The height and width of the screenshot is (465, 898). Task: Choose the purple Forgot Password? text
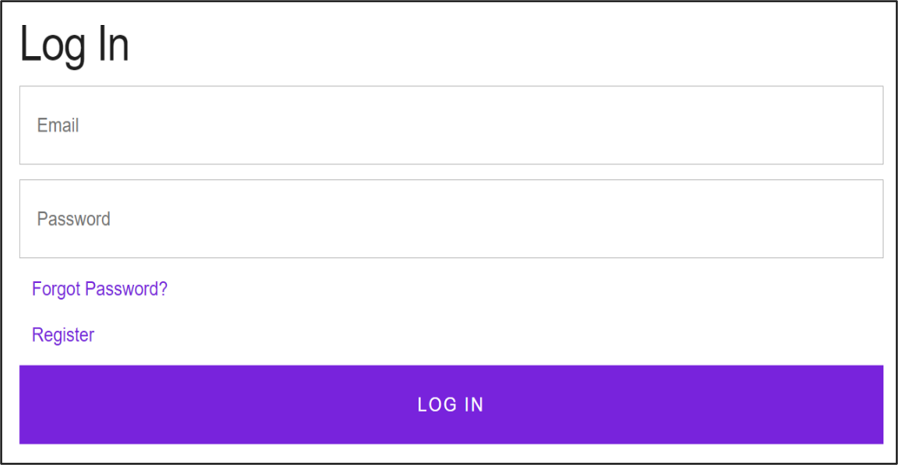(x=100, y=289)
